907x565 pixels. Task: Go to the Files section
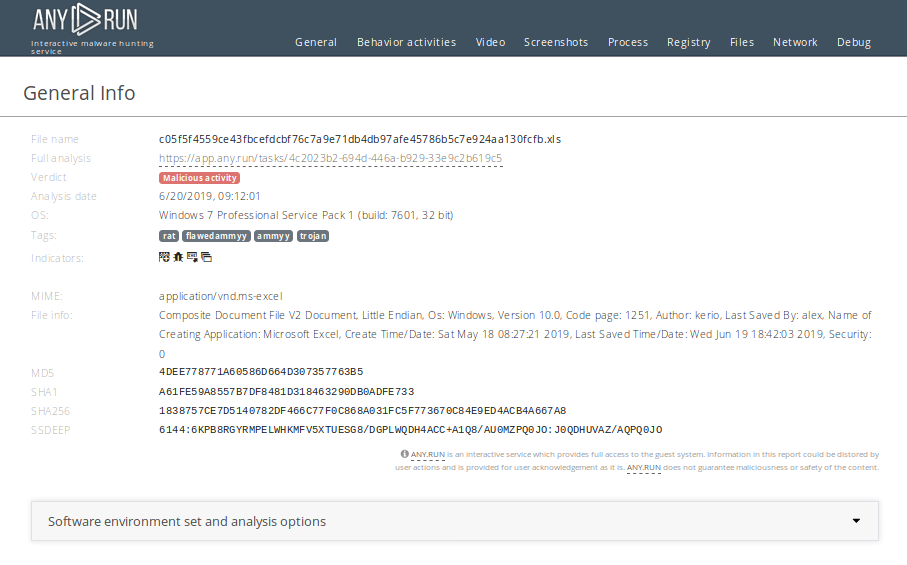pyautogui.click(x=742, y=42)
